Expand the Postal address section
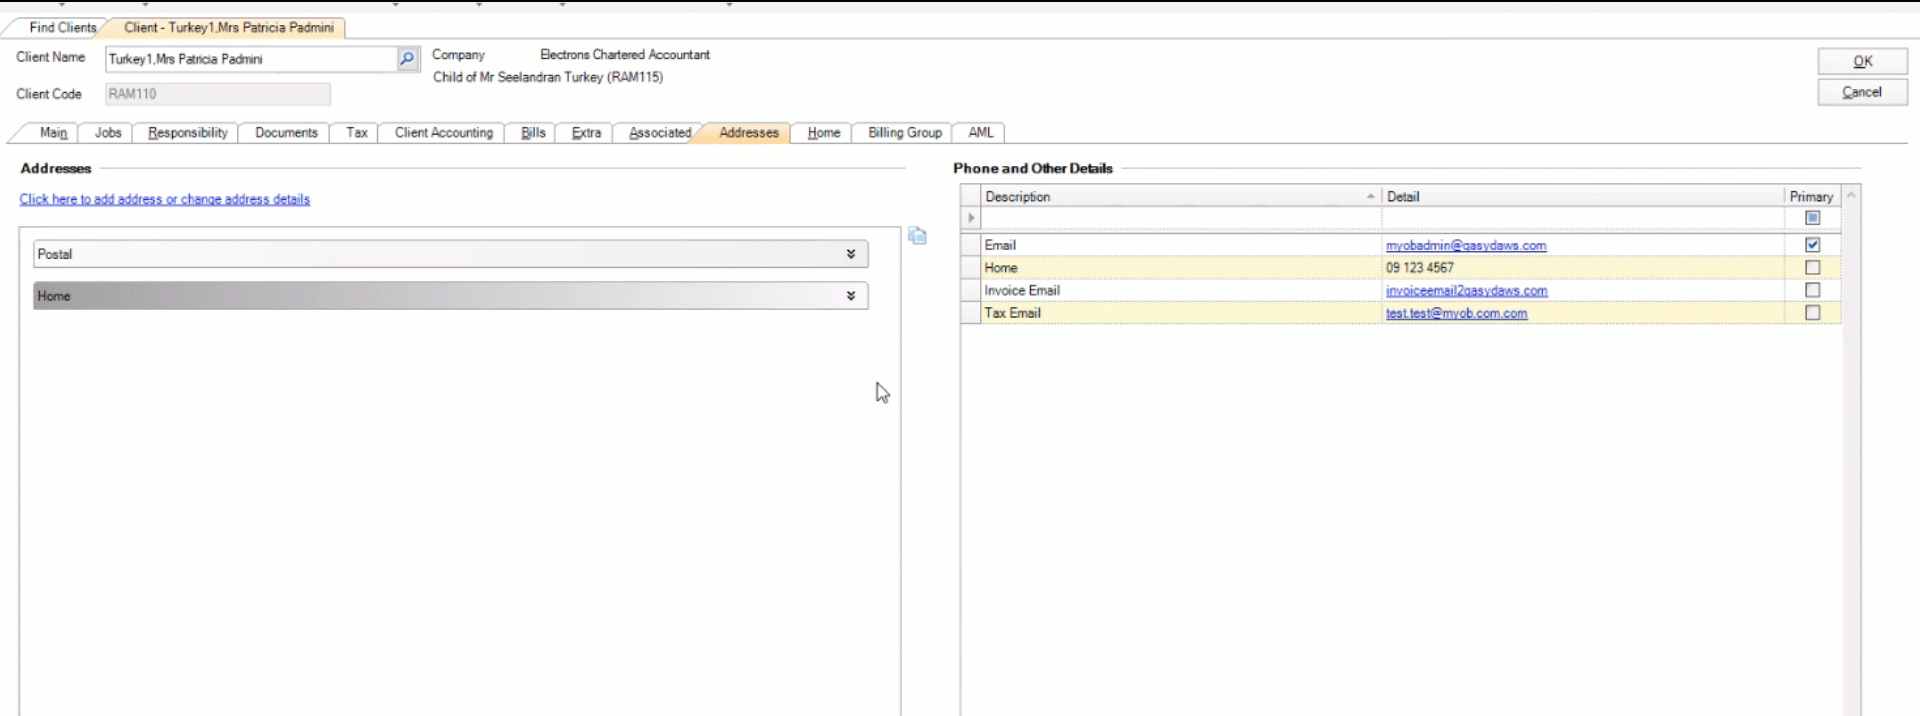Viewport: 1920px width, 716px height. click(x=850, y=254)
